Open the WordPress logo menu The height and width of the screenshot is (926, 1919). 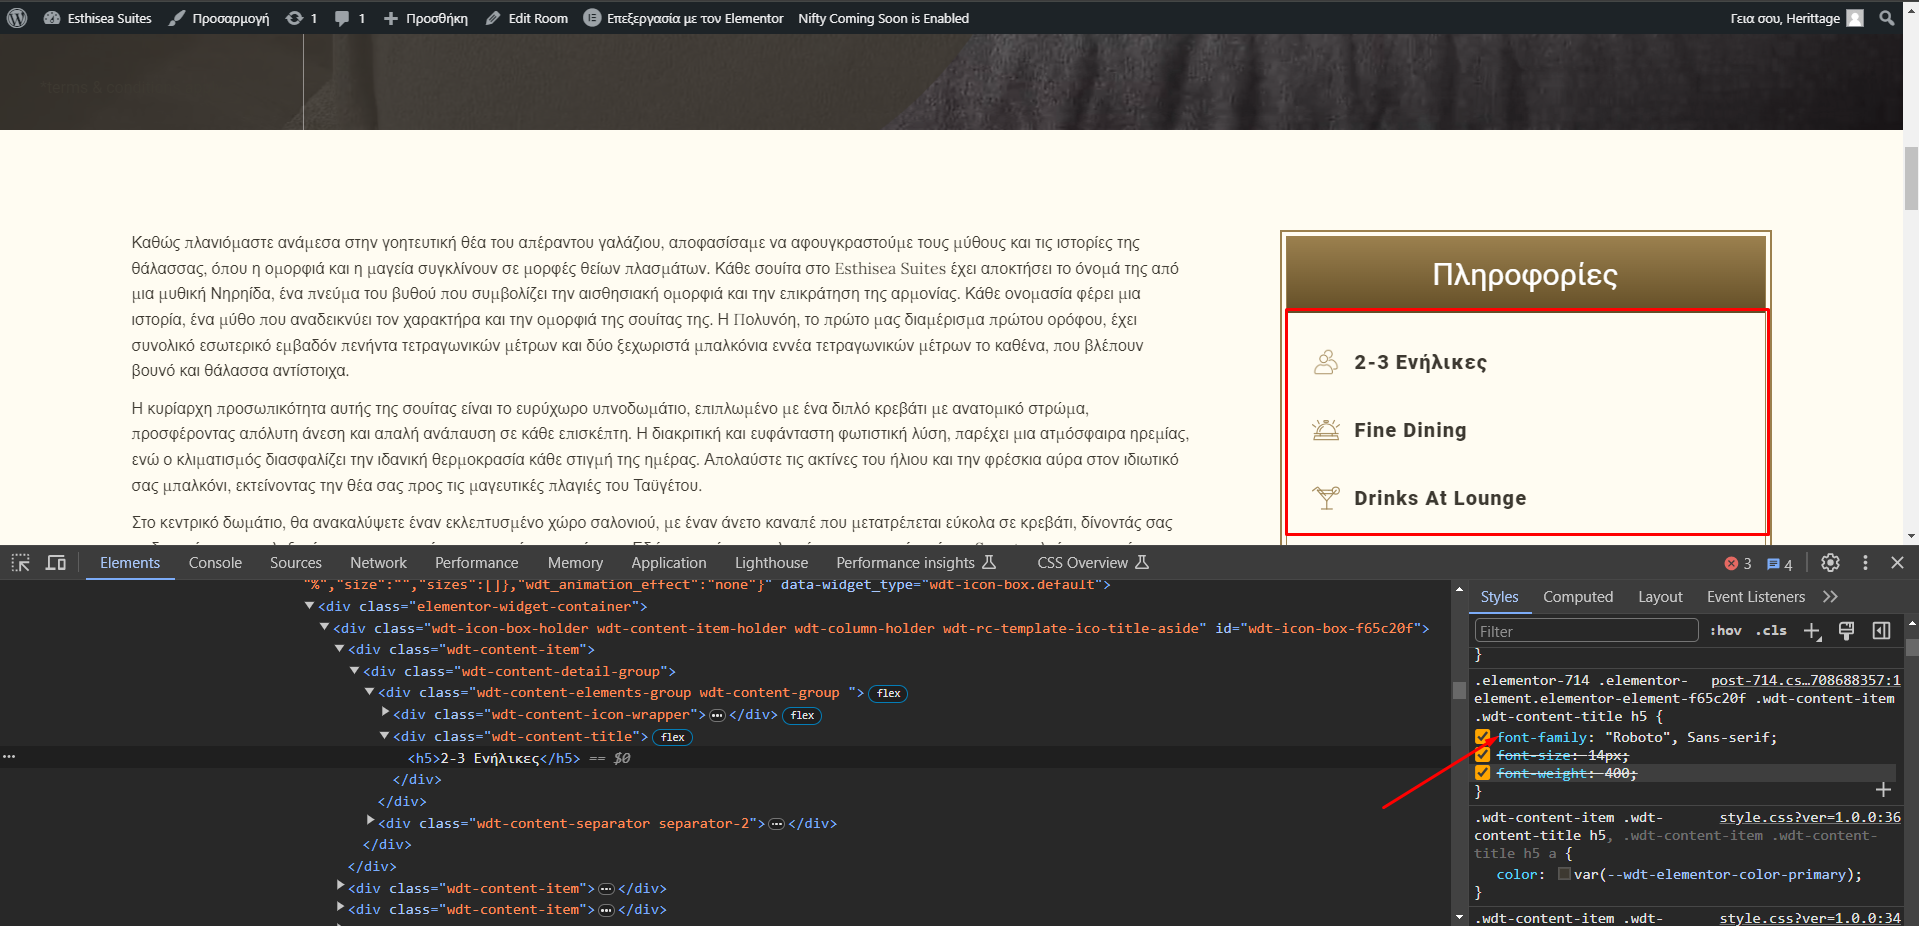(x=17, y=18)
